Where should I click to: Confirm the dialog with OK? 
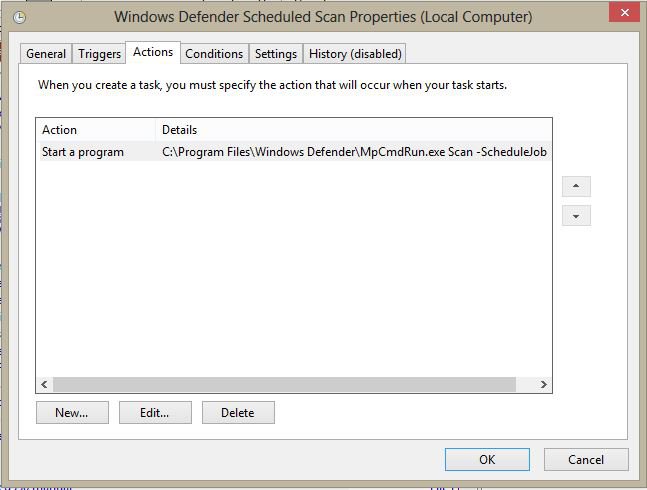point(487,460)
